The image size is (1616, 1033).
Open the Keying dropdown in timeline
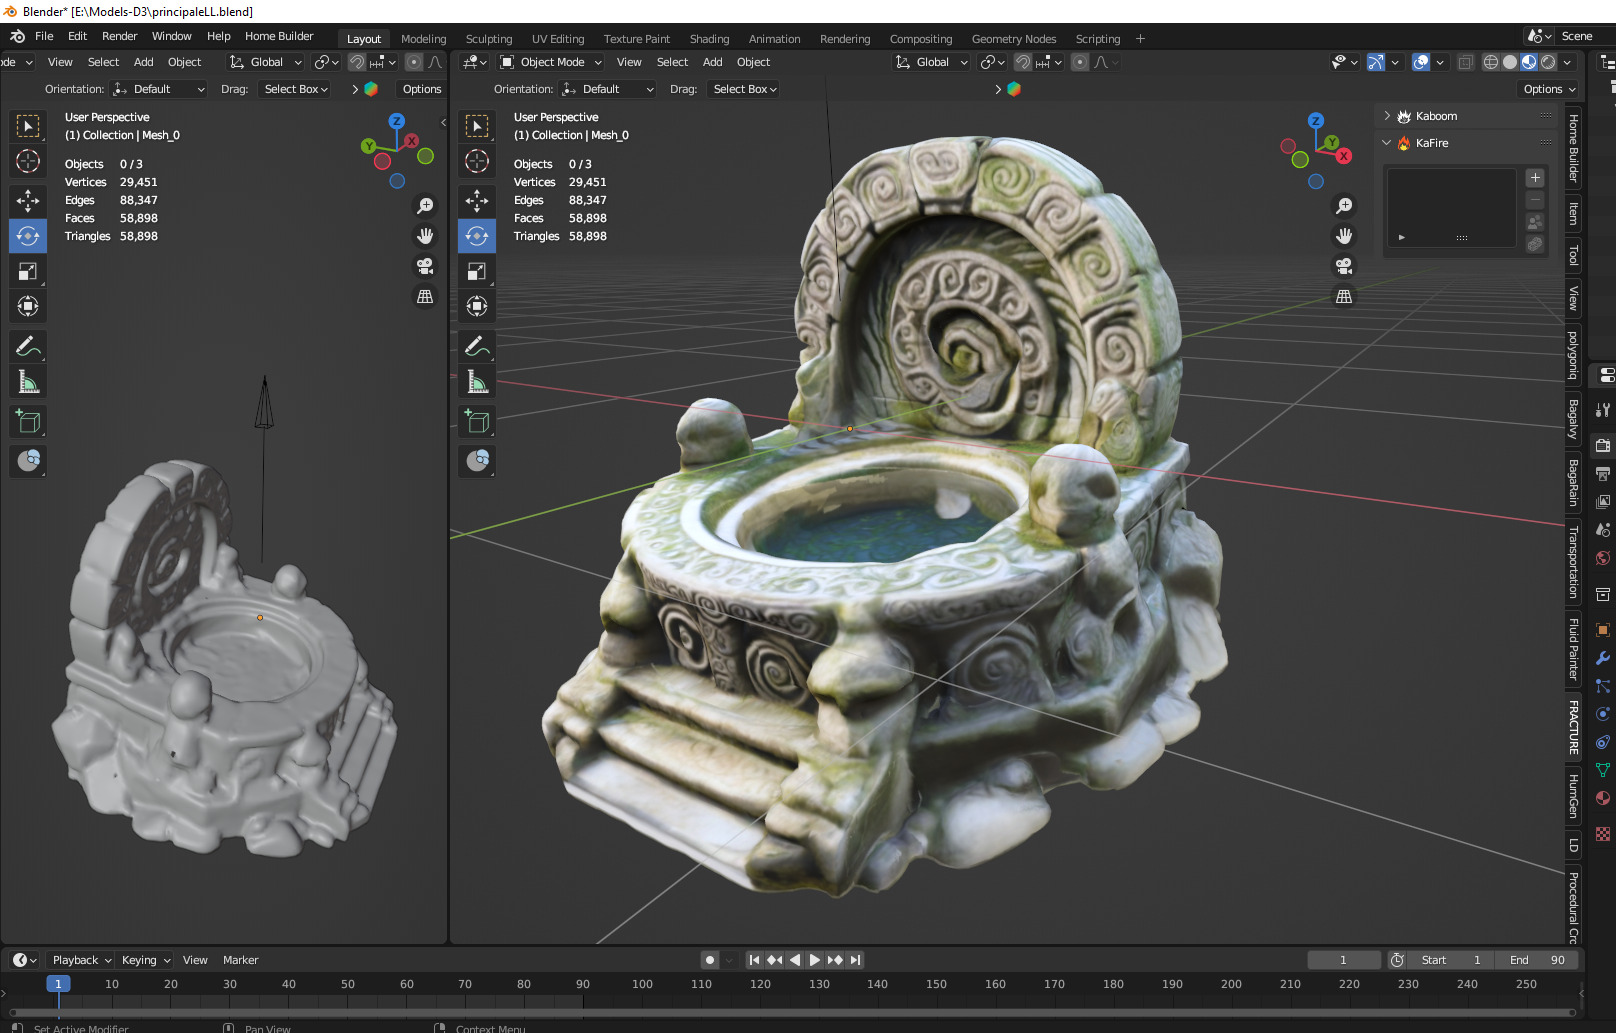coord(145,960)
